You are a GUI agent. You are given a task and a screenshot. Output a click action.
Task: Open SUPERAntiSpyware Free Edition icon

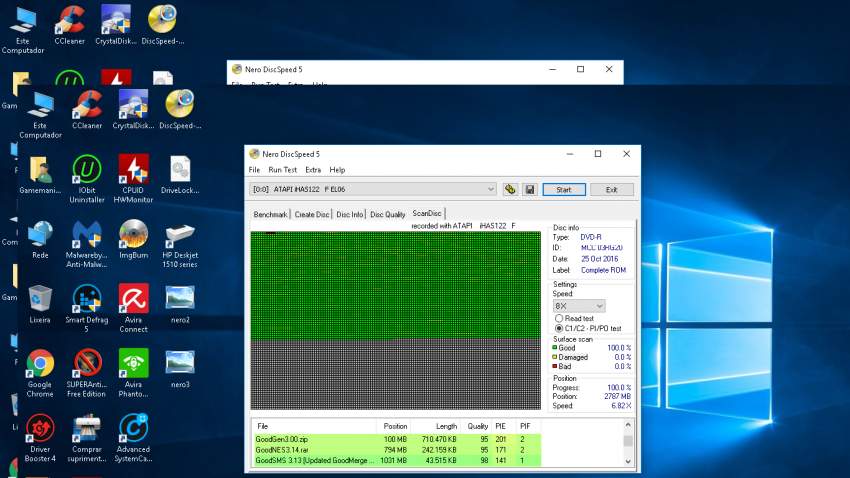87,373
